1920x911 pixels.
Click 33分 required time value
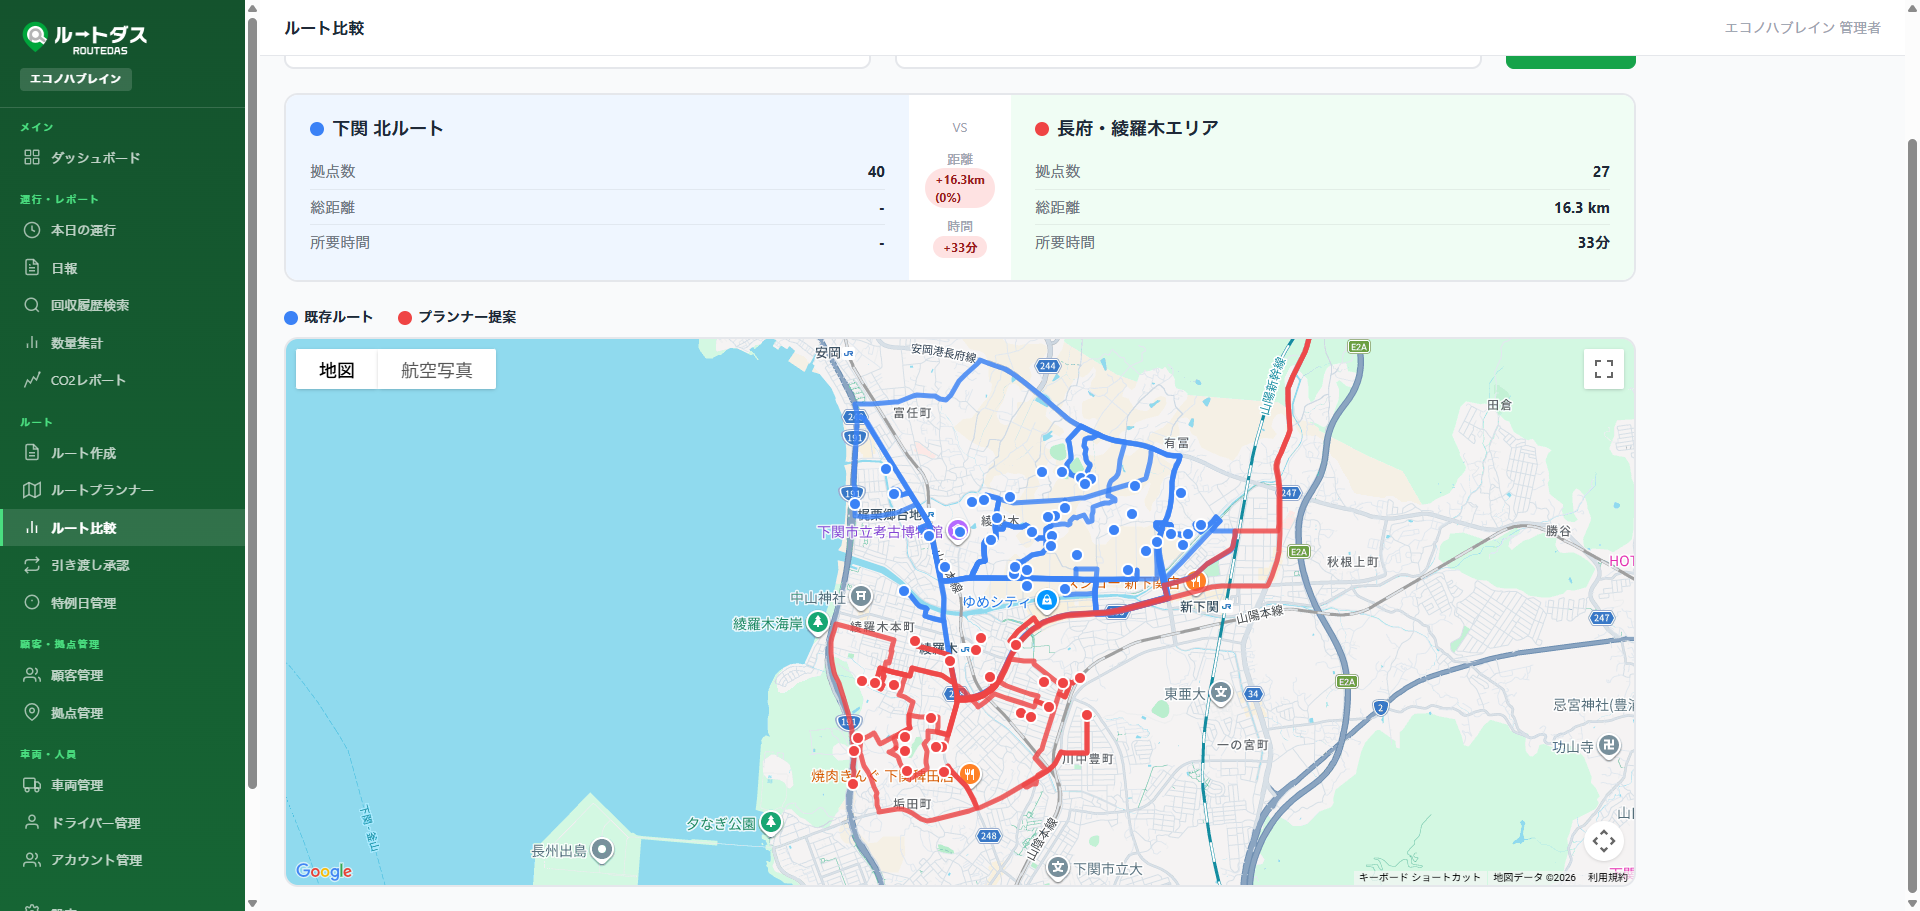click(1594, 243)
